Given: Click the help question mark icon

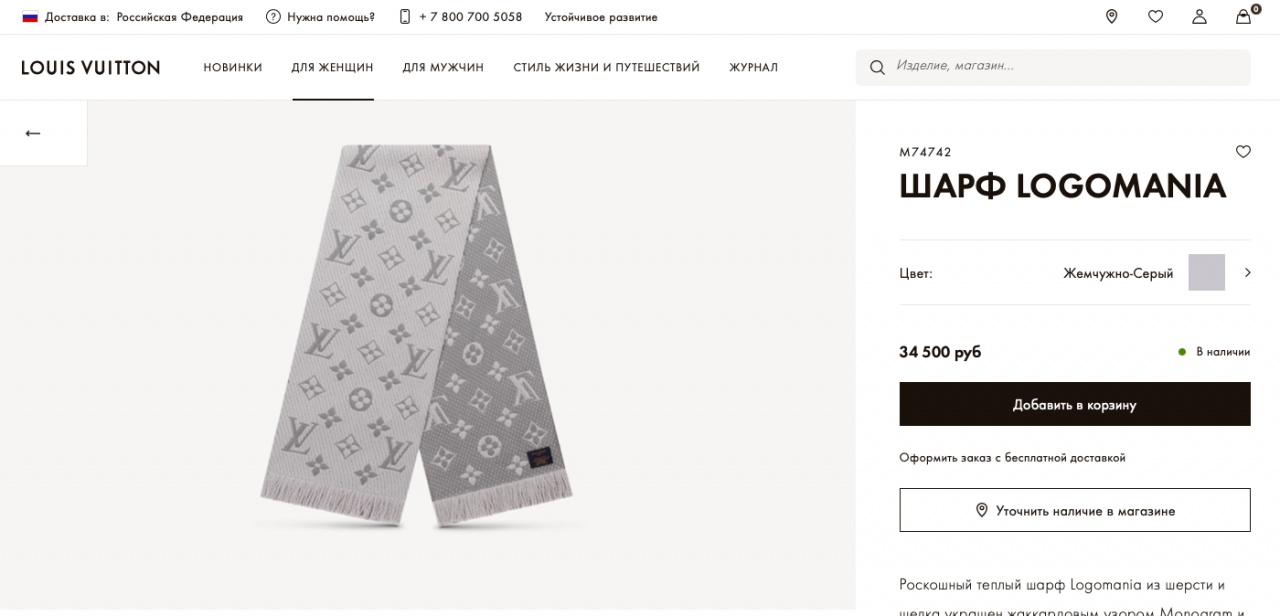Looking at the screenshot, I should tap(273, 17).
